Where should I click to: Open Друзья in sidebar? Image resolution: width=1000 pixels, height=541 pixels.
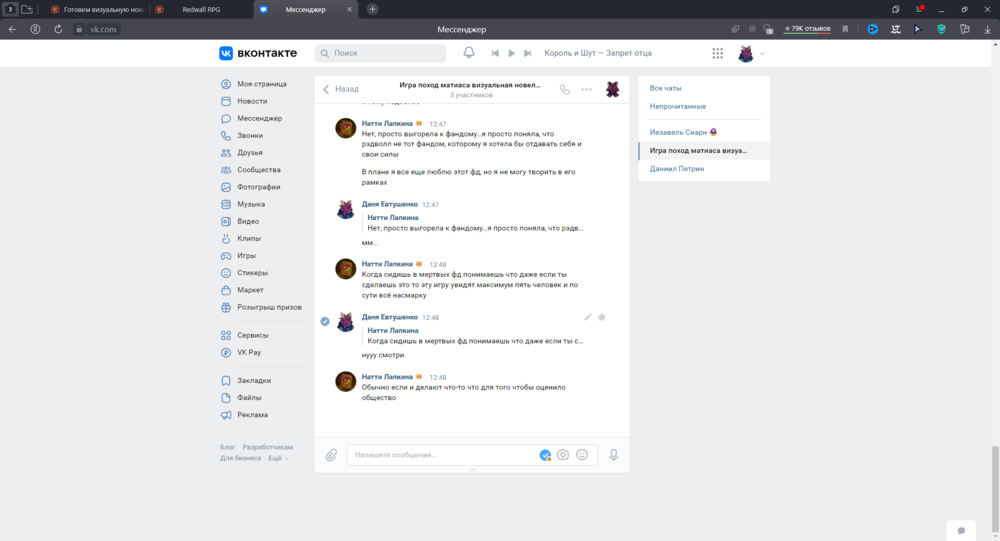click(x=242, y=152)
